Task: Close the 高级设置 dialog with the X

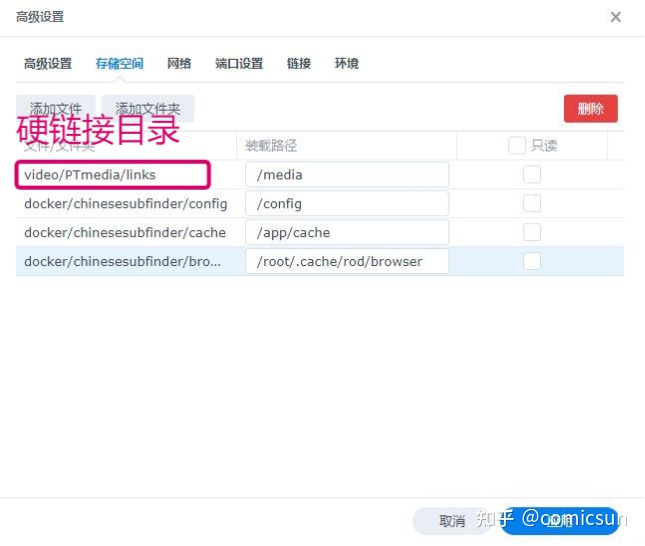Action: tap(615, 17)
